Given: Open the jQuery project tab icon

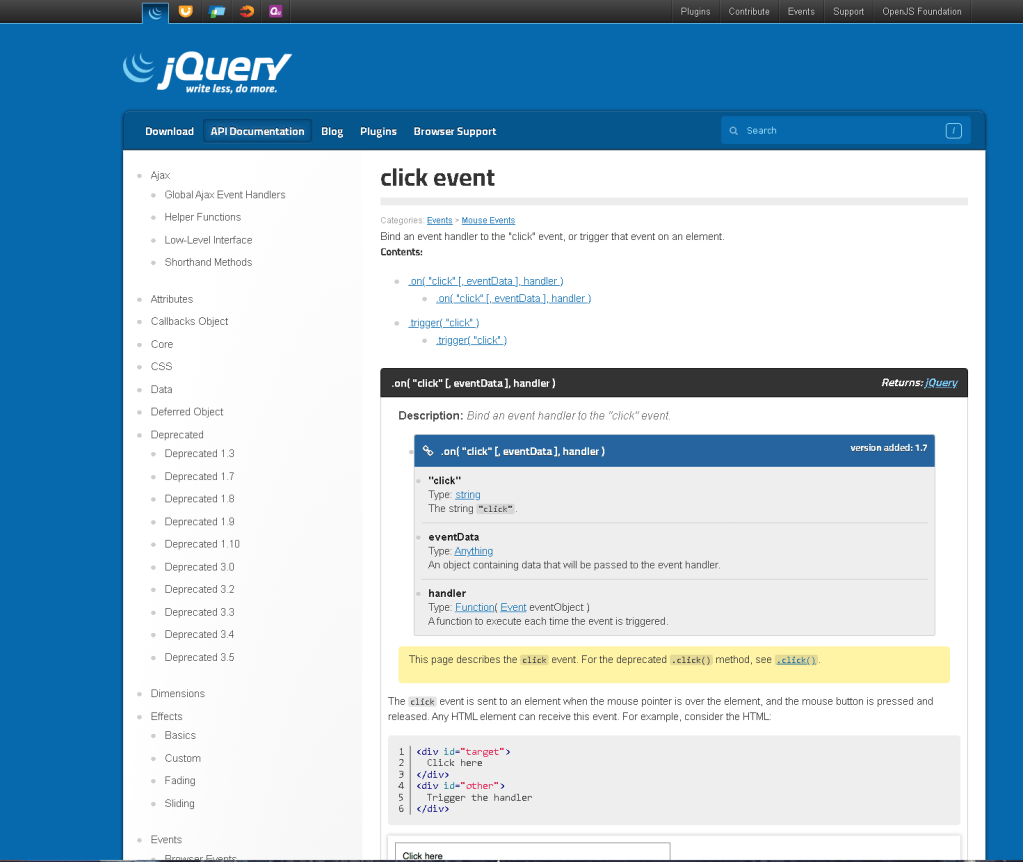Looking at the screenshot, I should click(155, 12).
